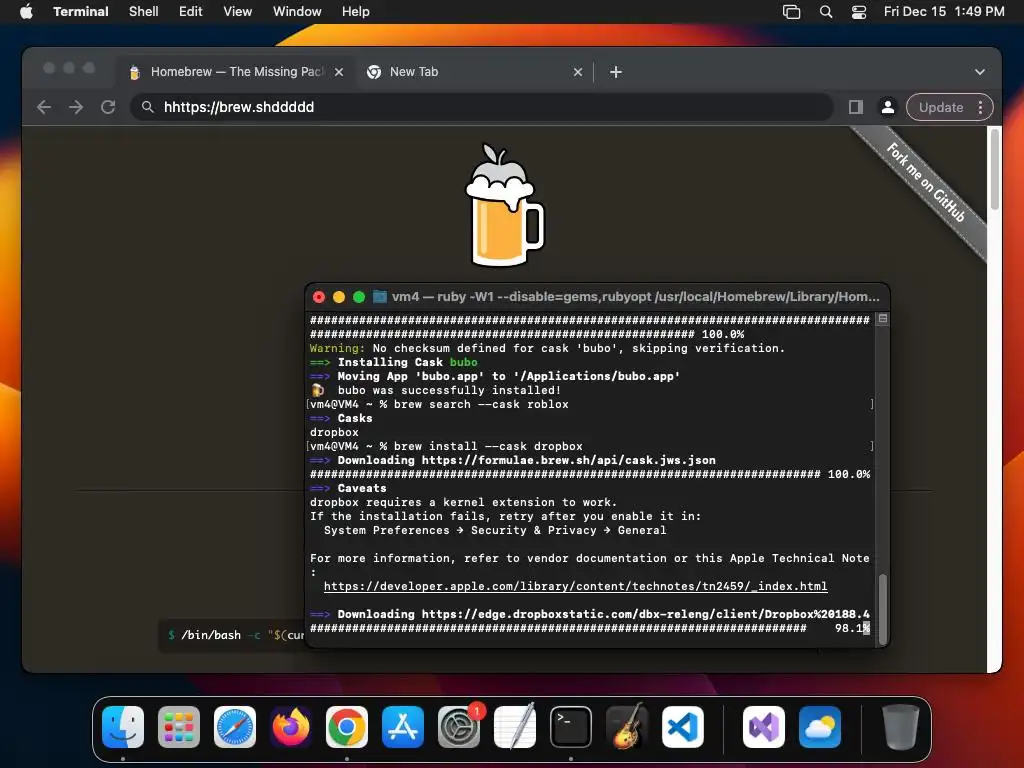Screen dimensions: 1024x768
Task: Open the Trash in the Dock
Action: point(901,727)
